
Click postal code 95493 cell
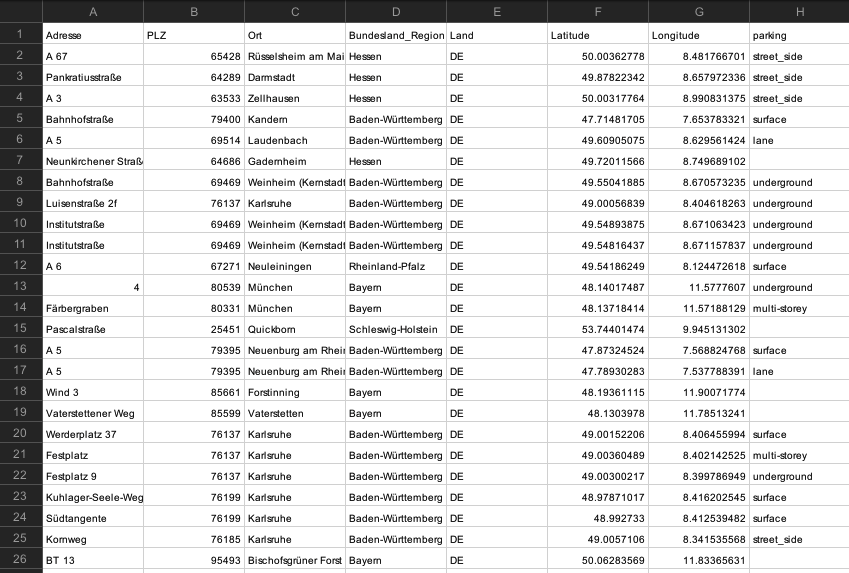pos(194,559)
